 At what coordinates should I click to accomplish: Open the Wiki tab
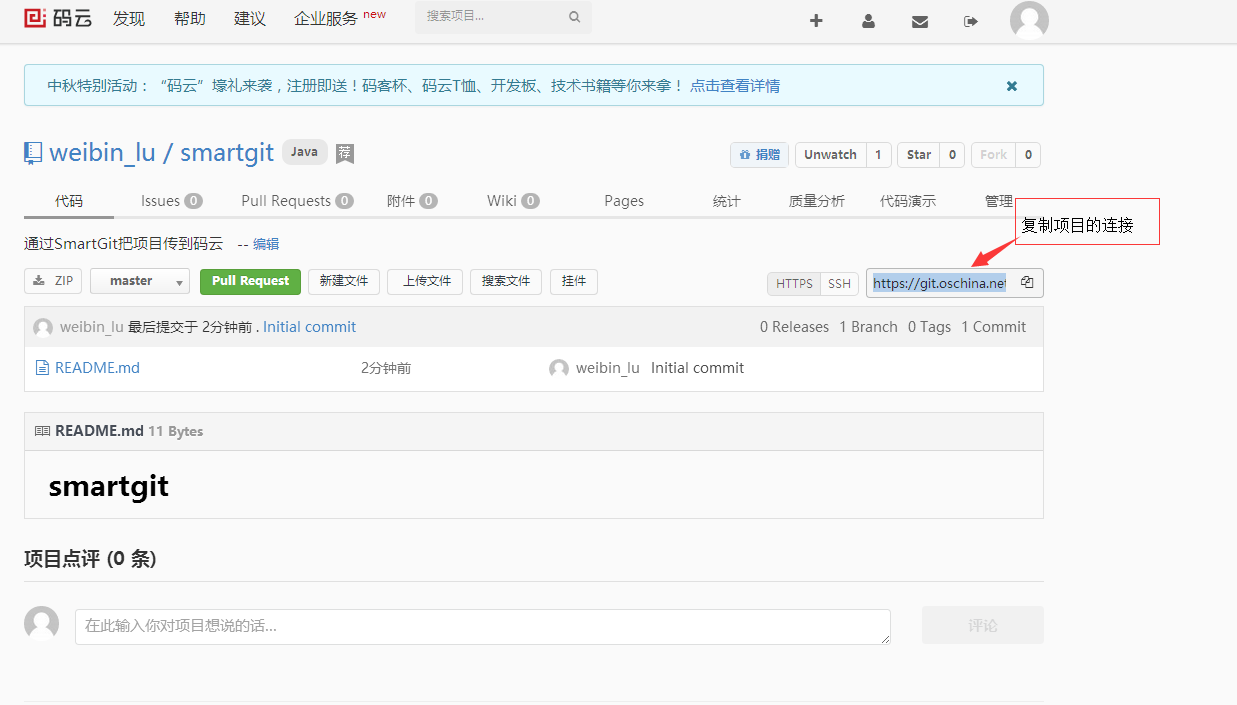coord(513,201)
